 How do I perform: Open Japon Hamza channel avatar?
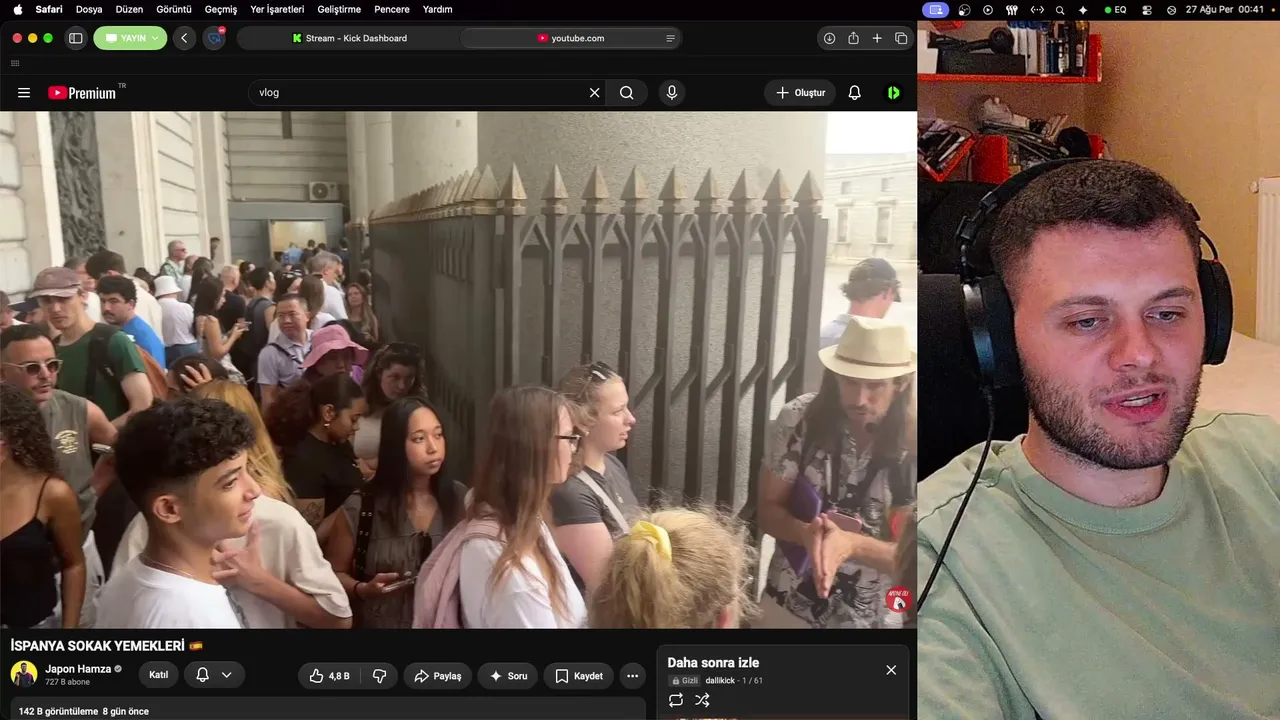pyautogui.click(x=24, y=674)
